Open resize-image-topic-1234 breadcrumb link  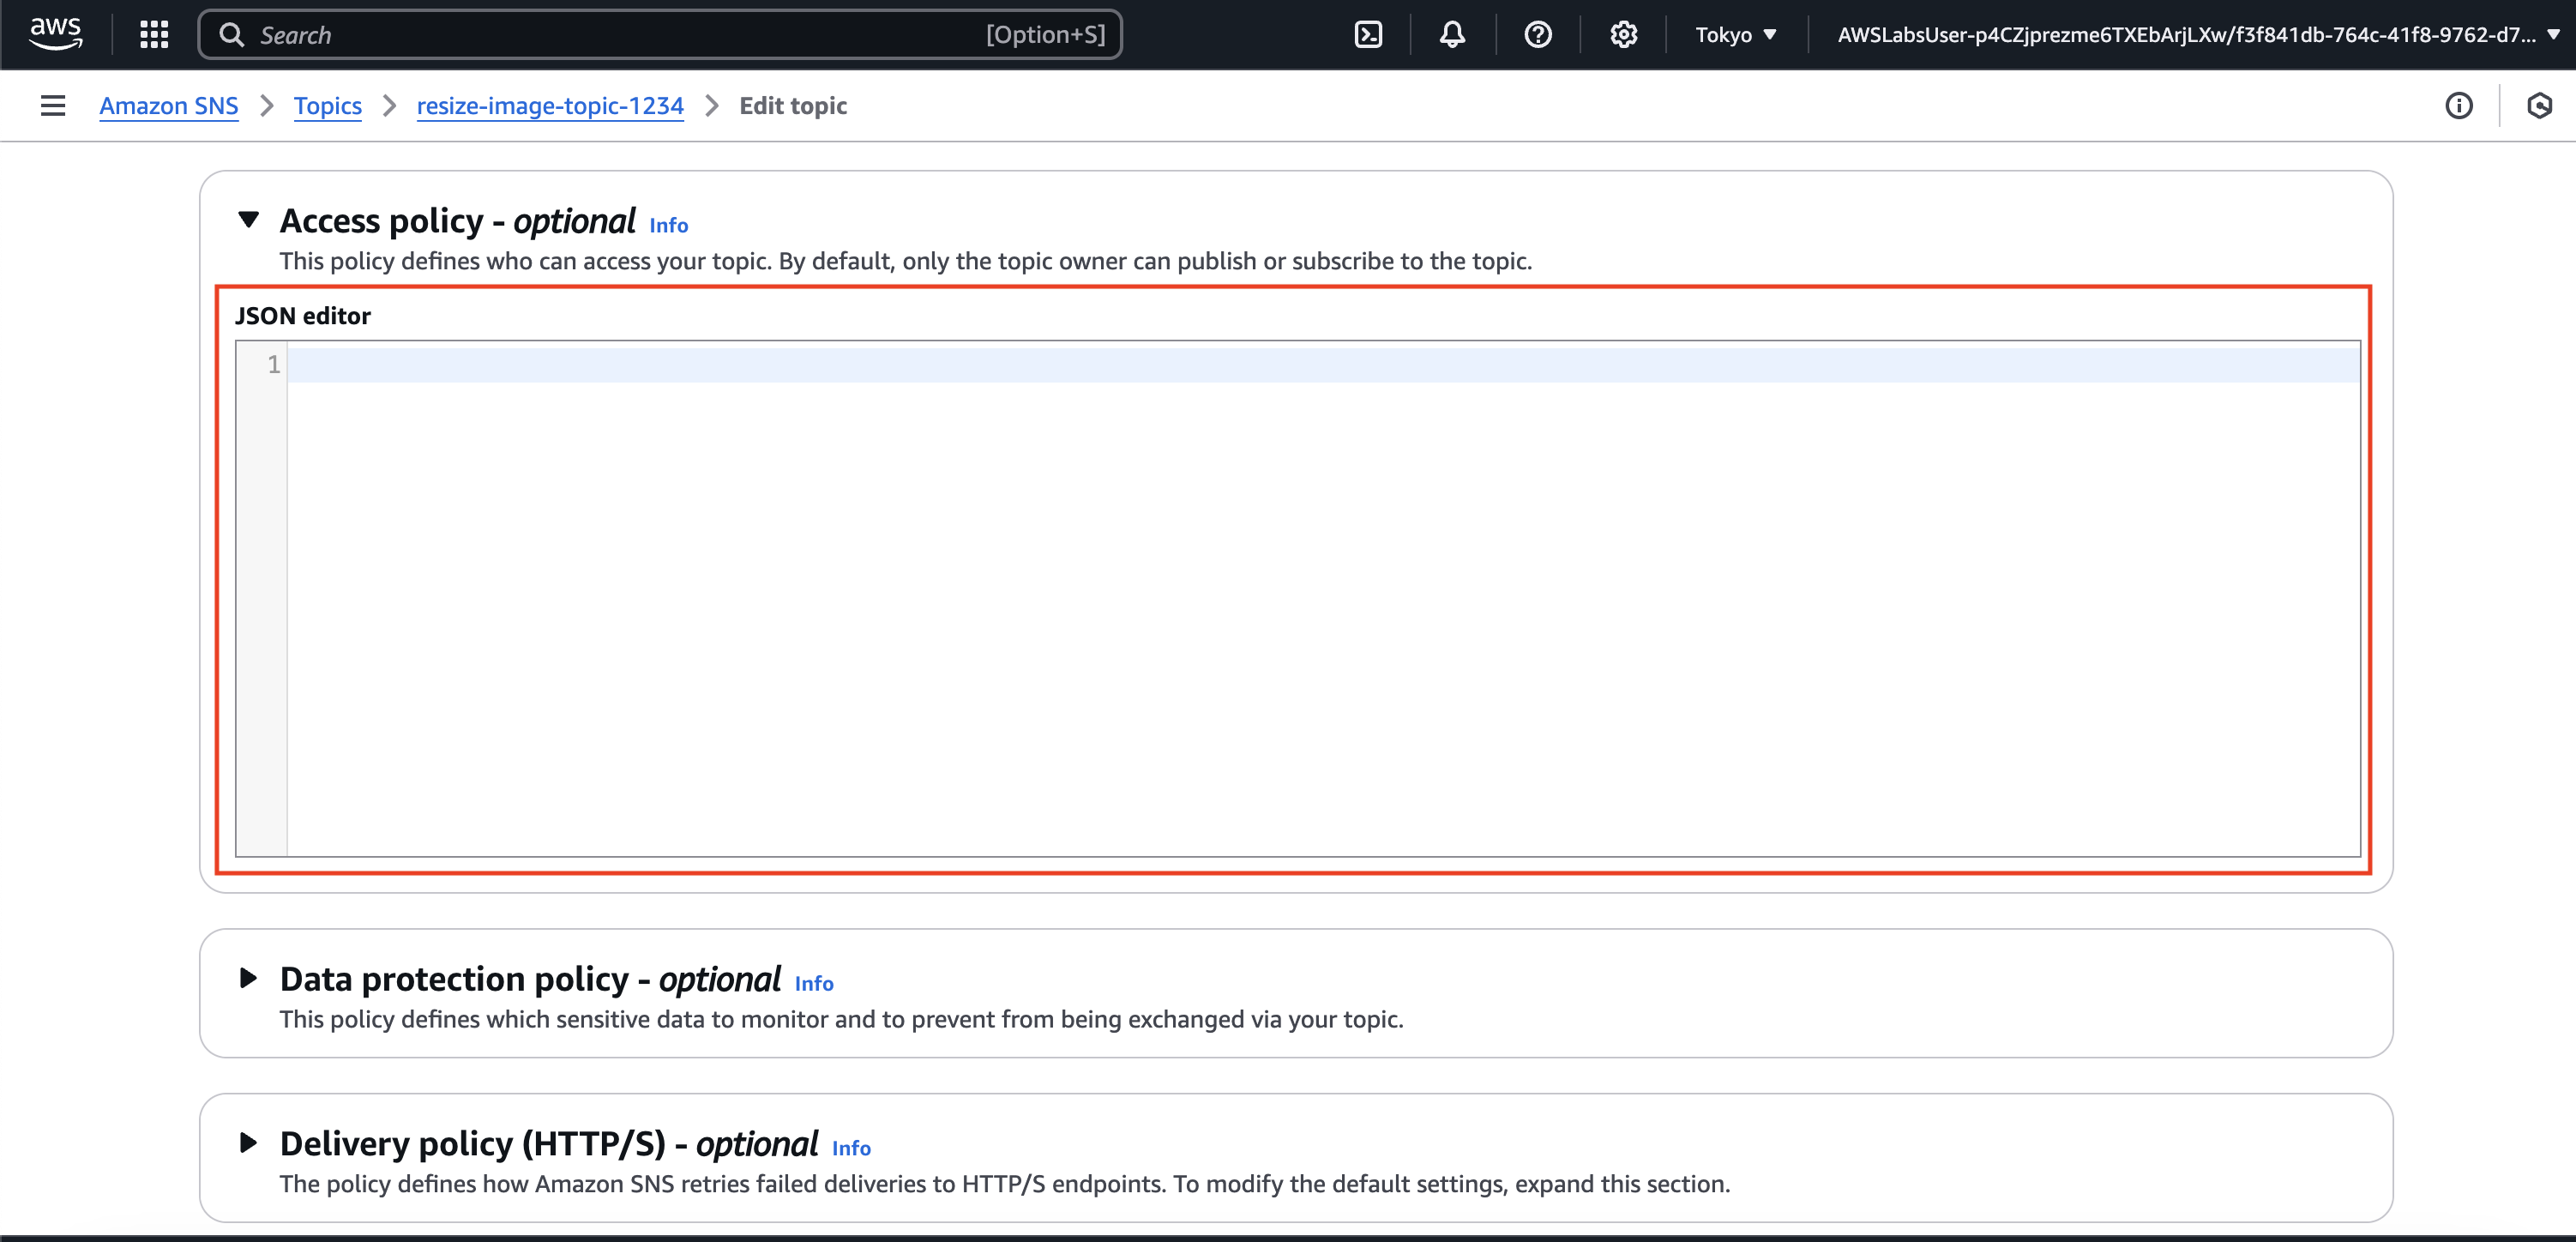pos(550,106)
